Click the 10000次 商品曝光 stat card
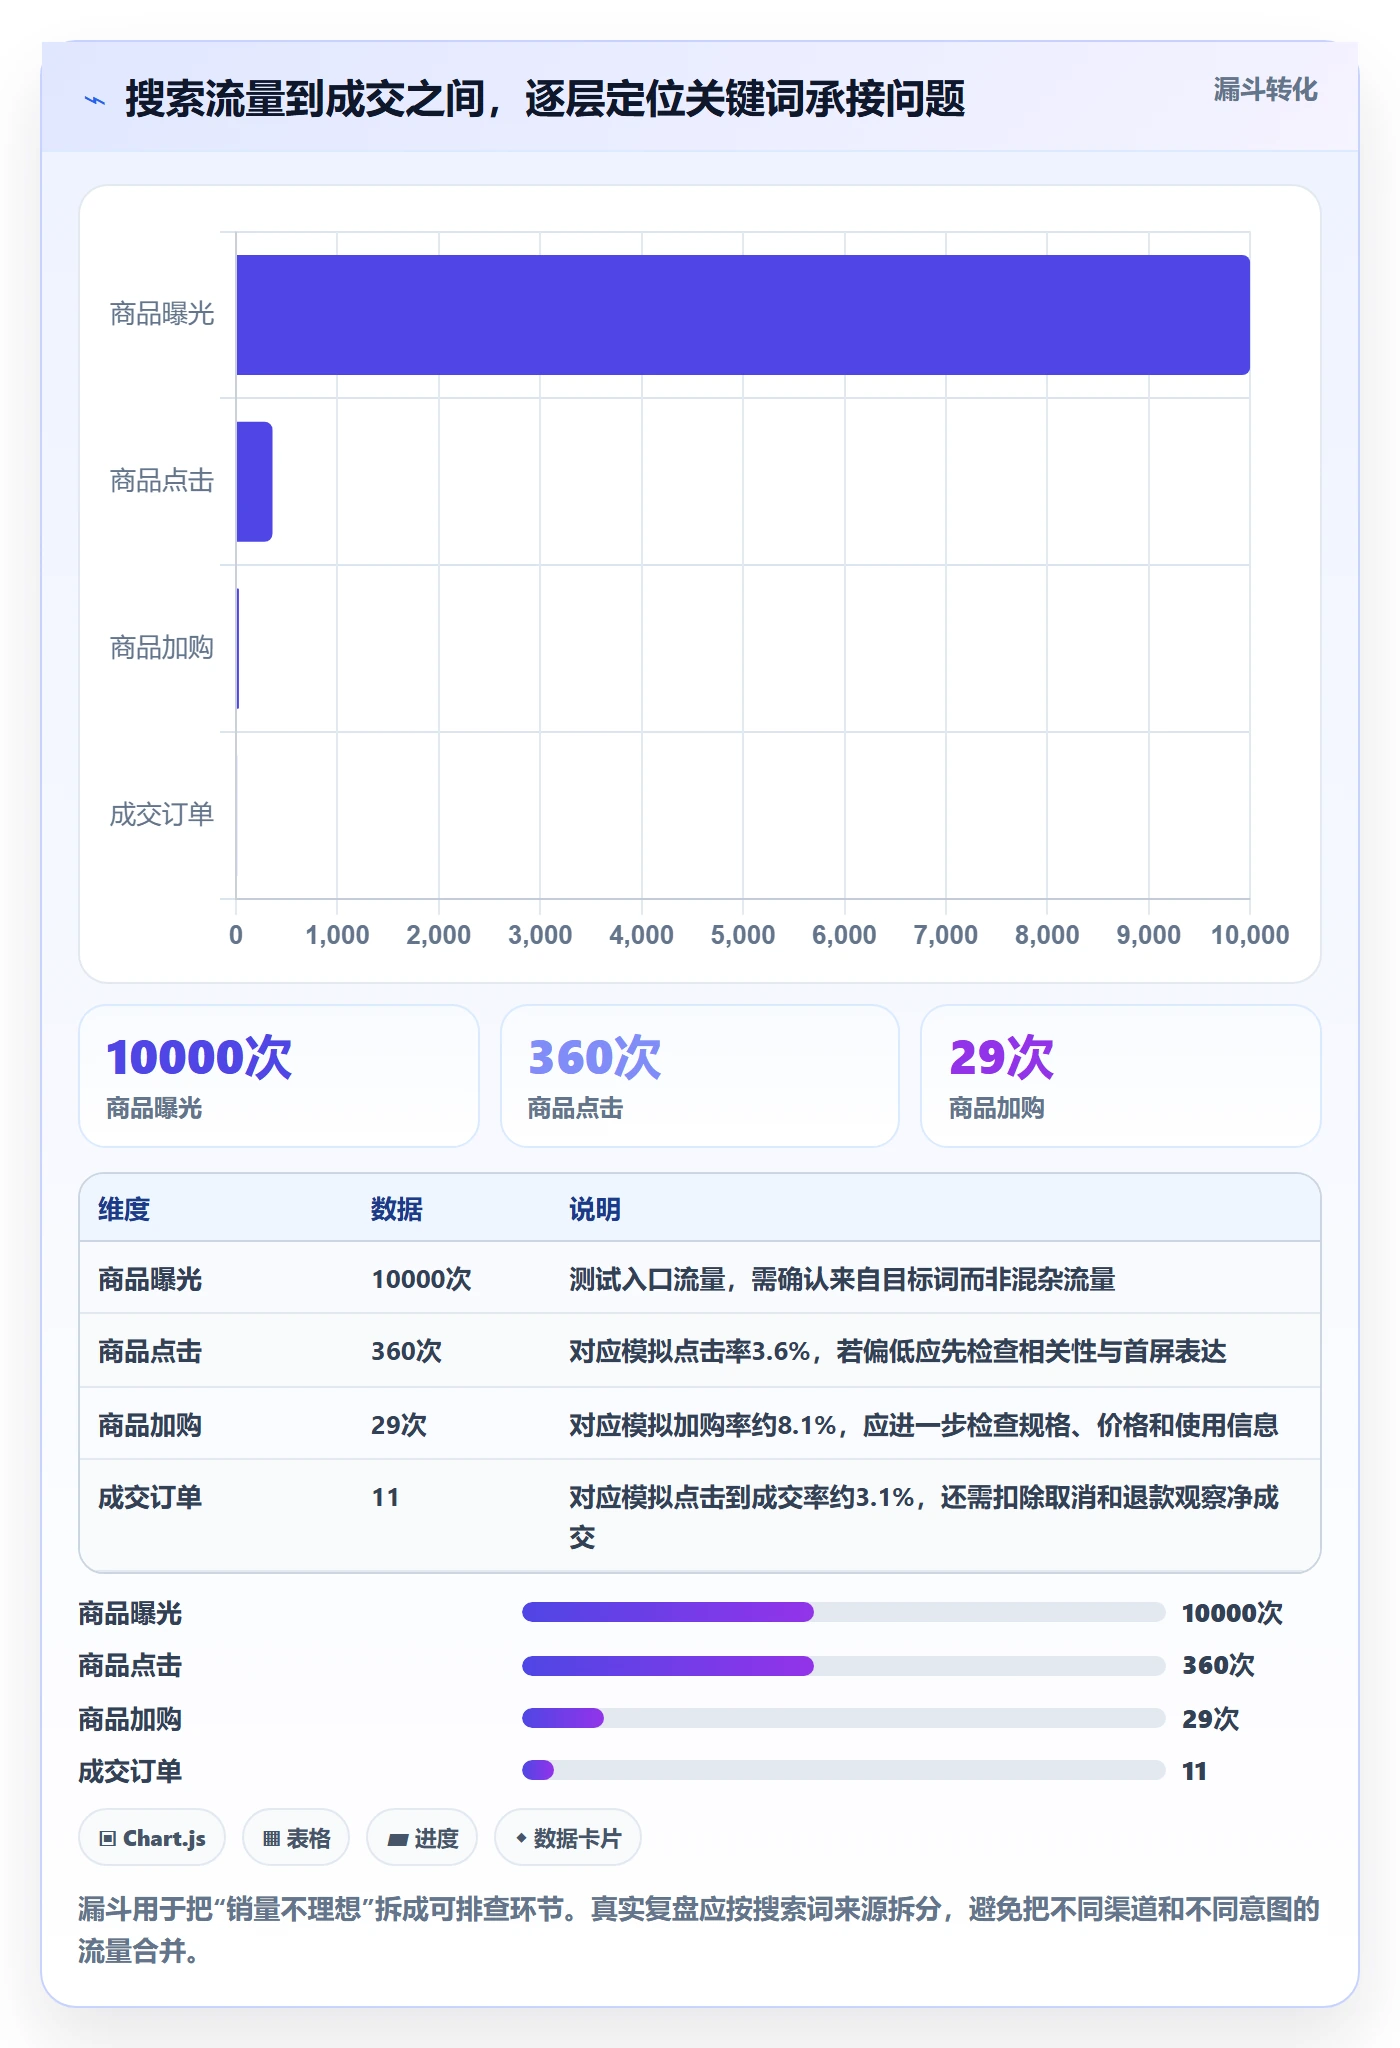The width and height of the screenshot is (1400, 2048). point(279,1076)
